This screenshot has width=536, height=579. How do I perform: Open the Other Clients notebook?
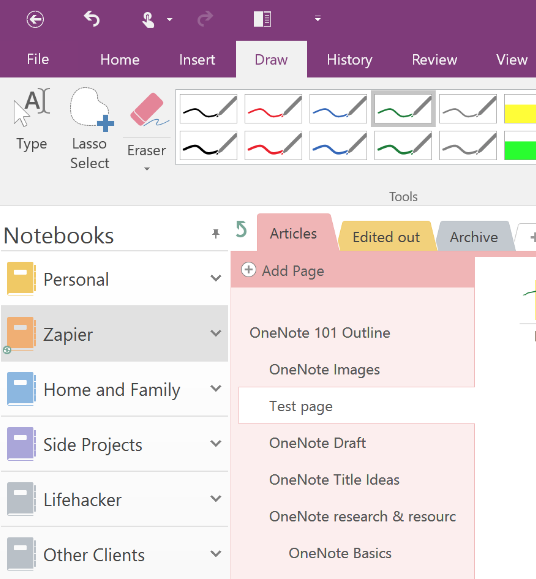coord(114,554)
